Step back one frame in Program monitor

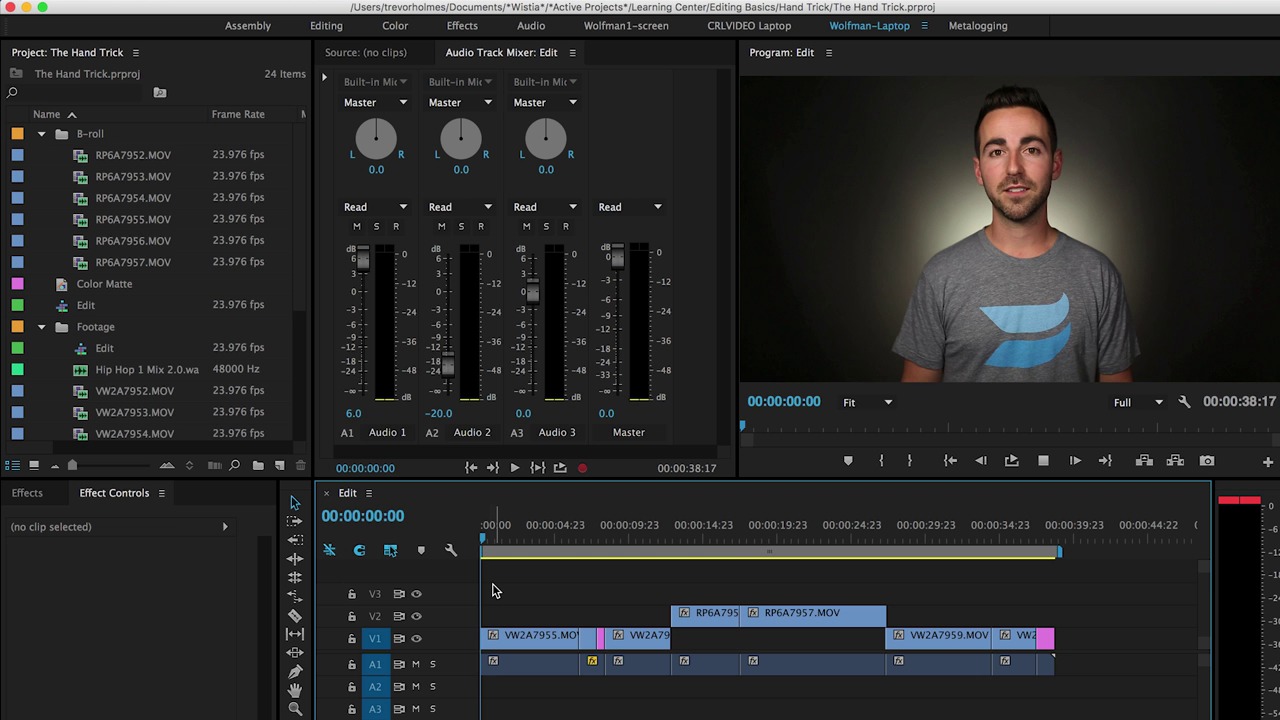(981, 461)
